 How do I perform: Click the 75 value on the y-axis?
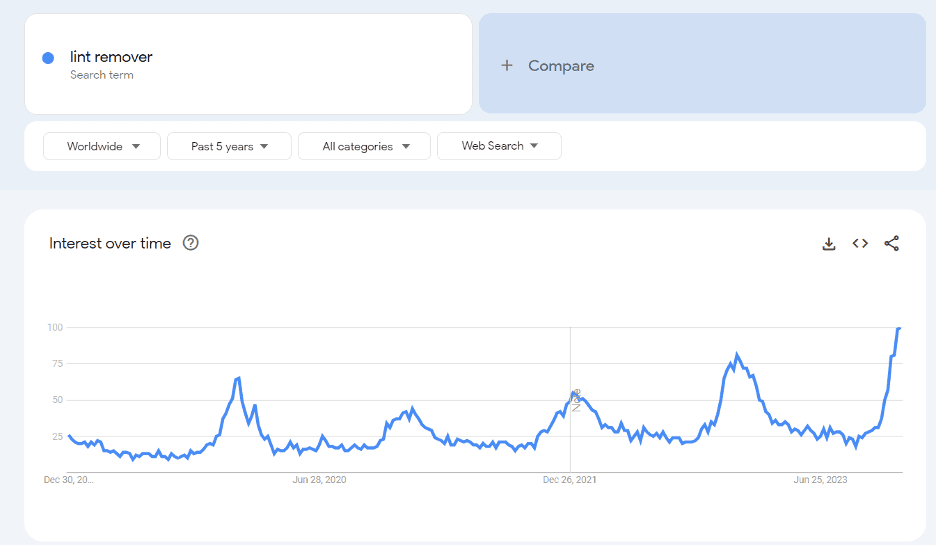pos(57,363)
